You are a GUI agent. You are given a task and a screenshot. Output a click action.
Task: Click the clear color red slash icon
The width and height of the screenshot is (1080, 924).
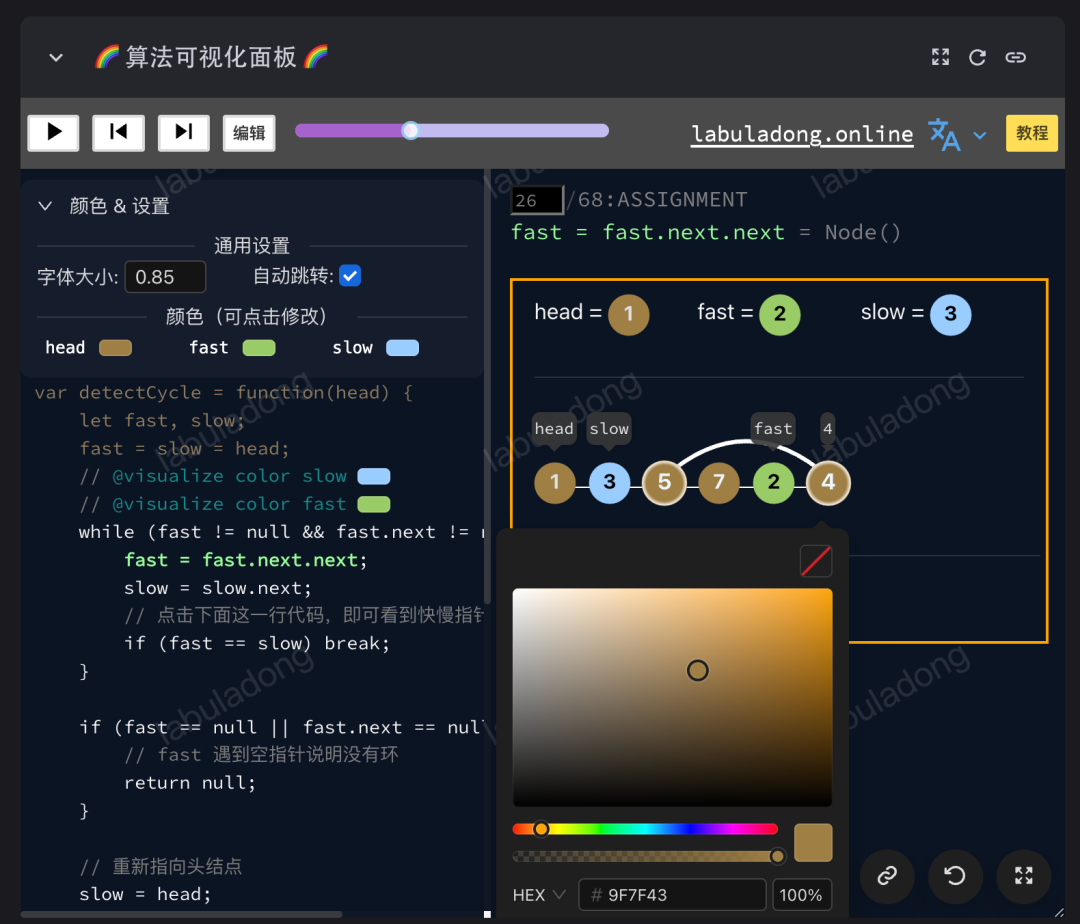tap(816, 561)
